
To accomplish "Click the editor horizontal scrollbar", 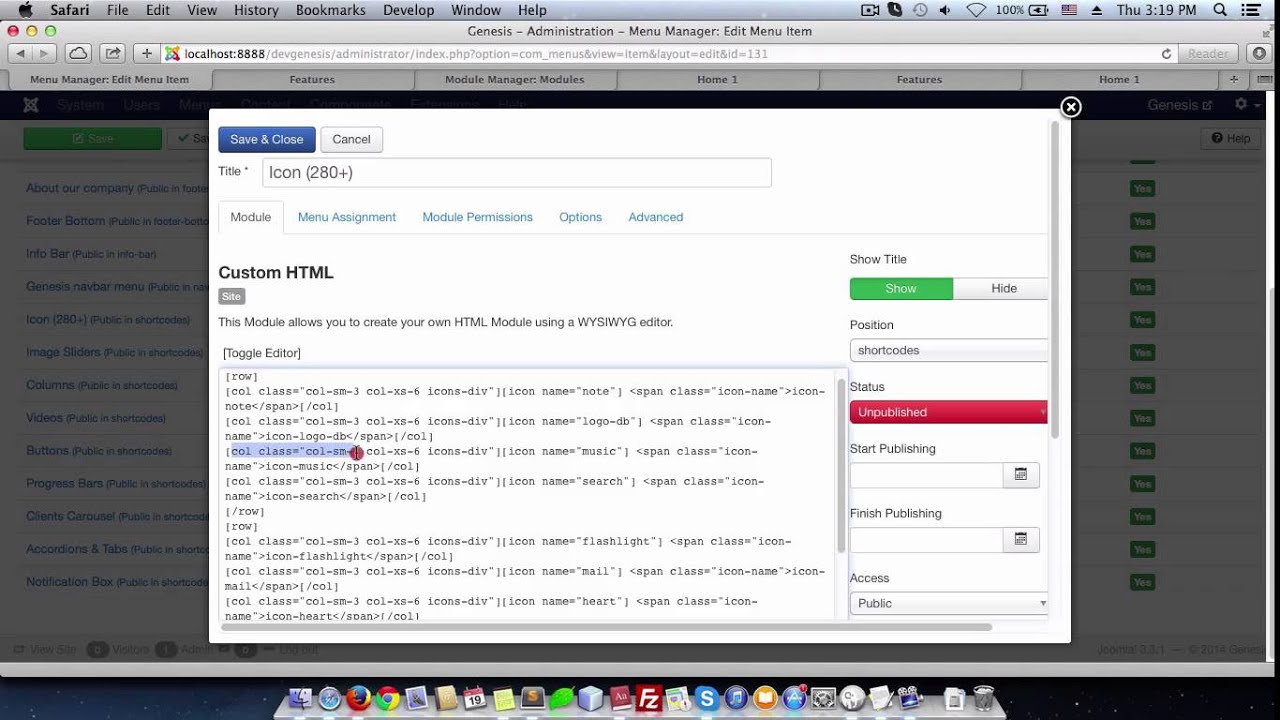I will [x=606, y=627].
